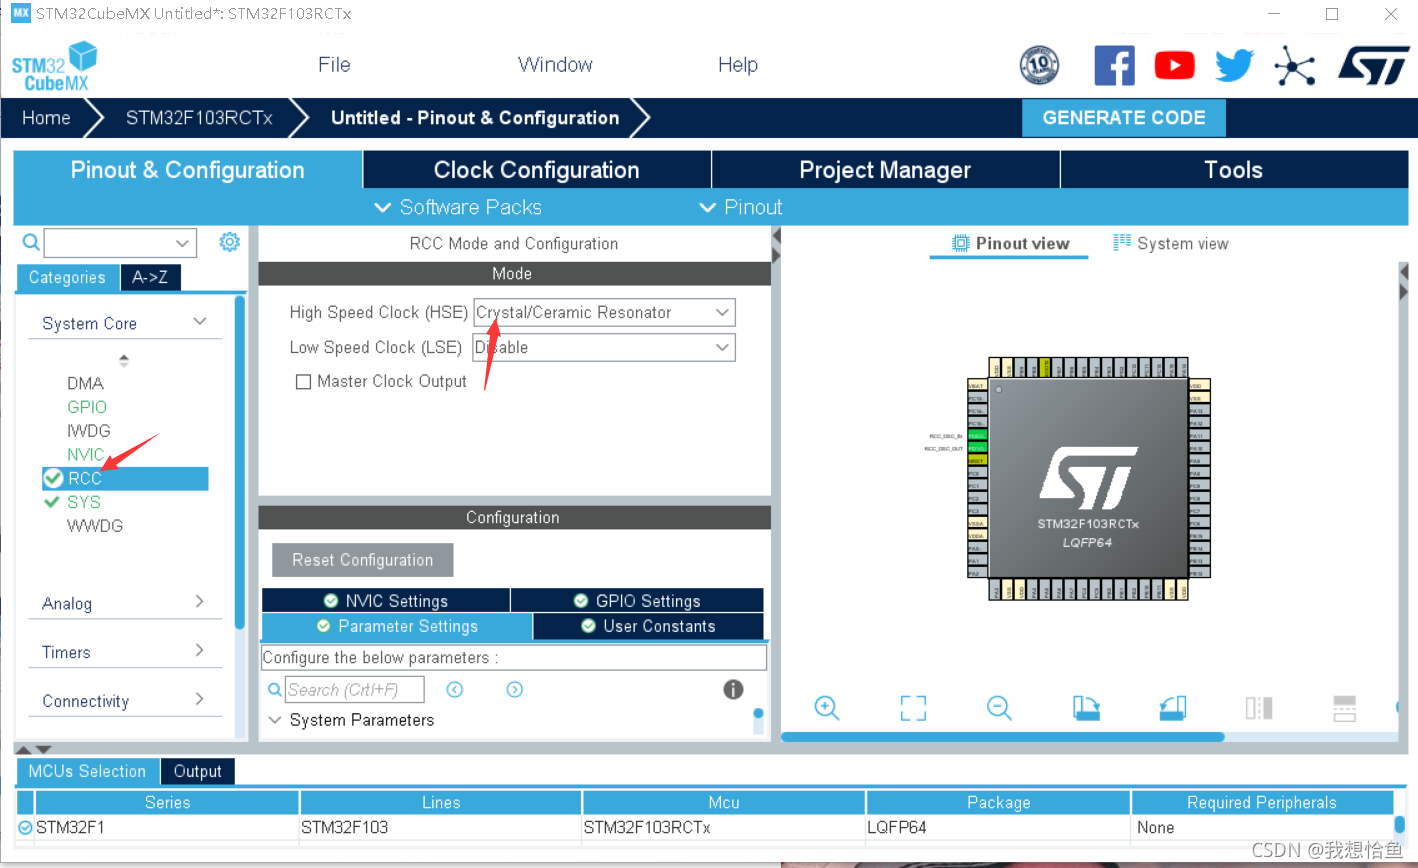Expand the Analog category
Screen dimensions: 1418x868
(x=199, y=601)
